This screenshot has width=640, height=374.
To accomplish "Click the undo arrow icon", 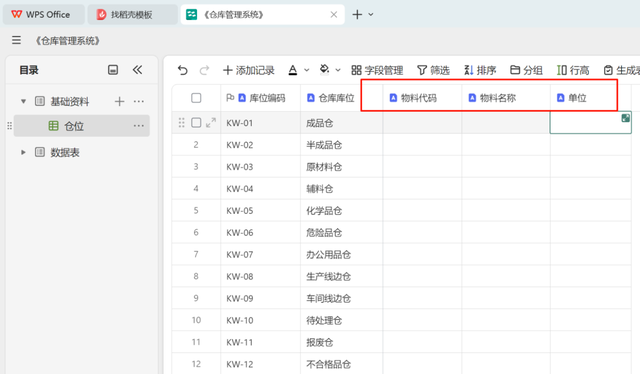I will pos(182,70).
